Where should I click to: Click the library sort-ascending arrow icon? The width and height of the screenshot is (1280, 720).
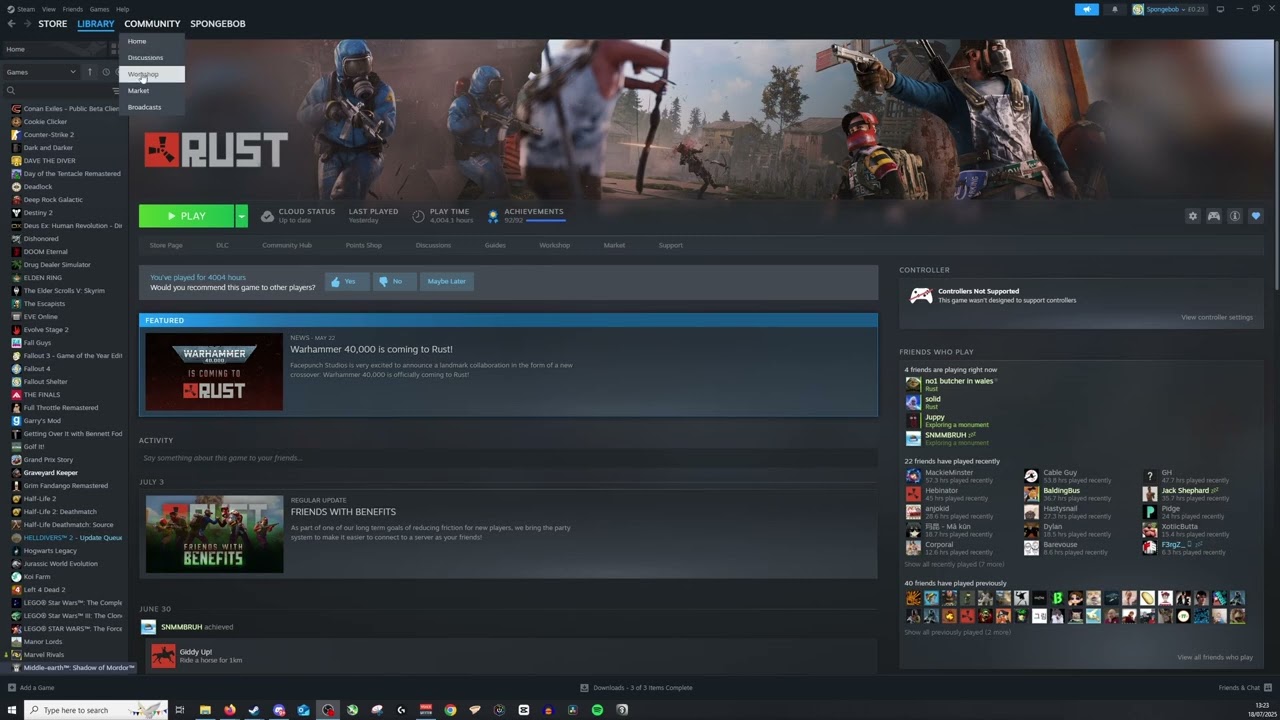[x=89, y=72]
